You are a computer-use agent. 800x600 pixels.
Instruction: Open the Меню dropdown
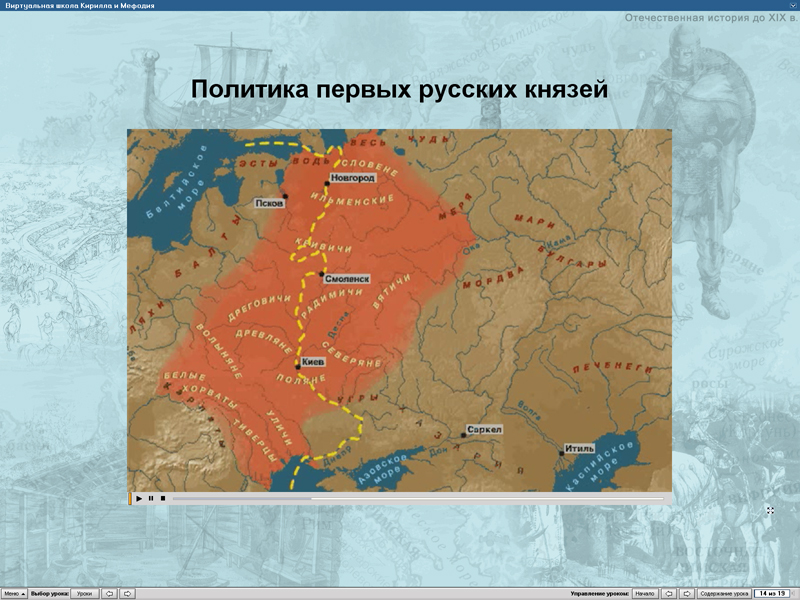tap(14, 592)
